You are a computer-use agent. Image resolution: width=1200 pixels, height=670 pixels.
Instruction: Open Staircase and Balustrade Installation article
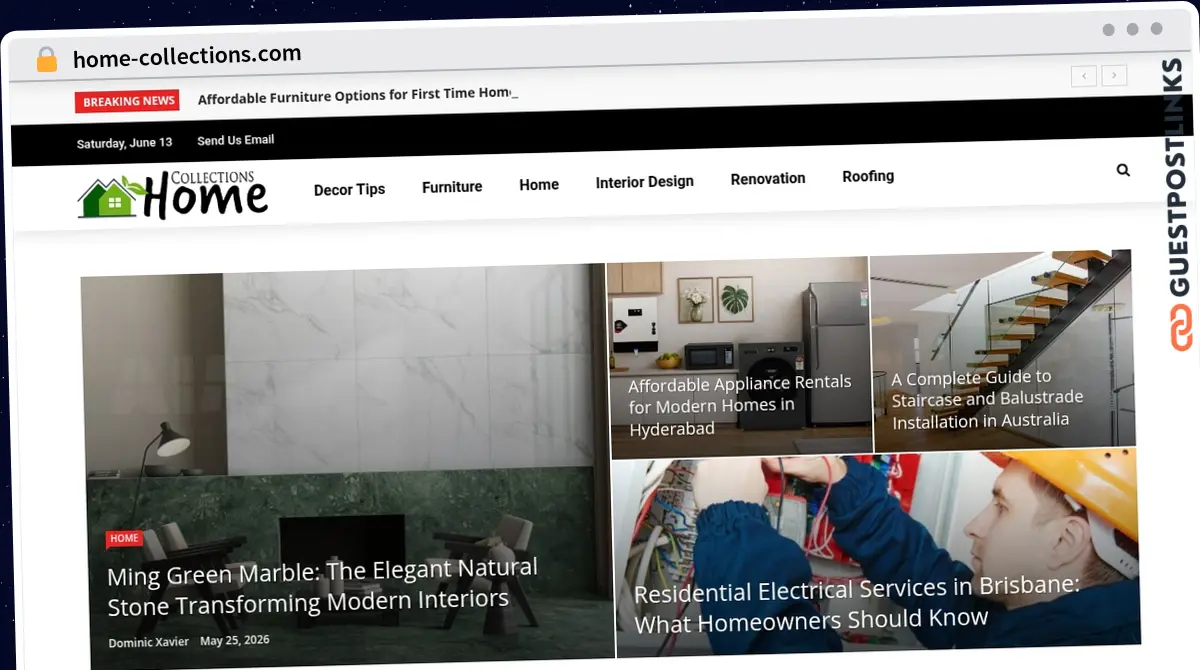pos(988,399)
